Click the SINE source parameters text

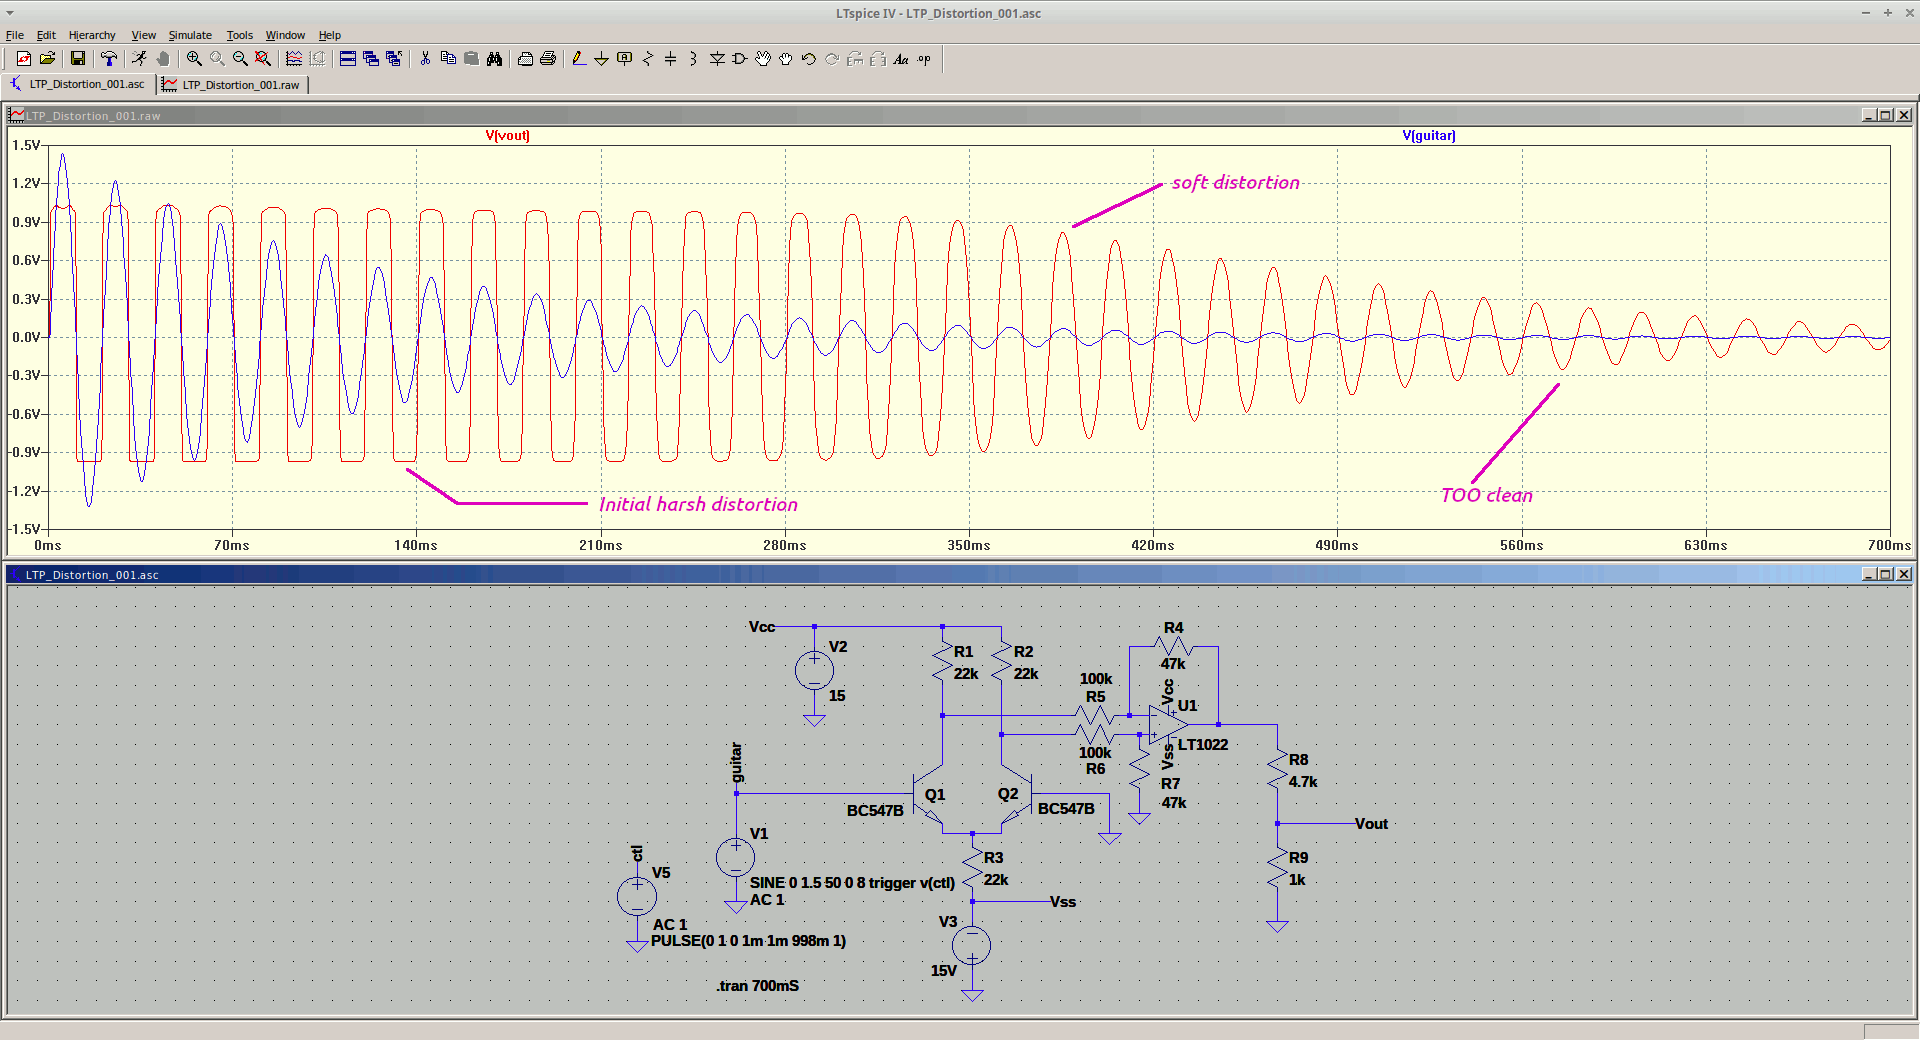[852, 883]
